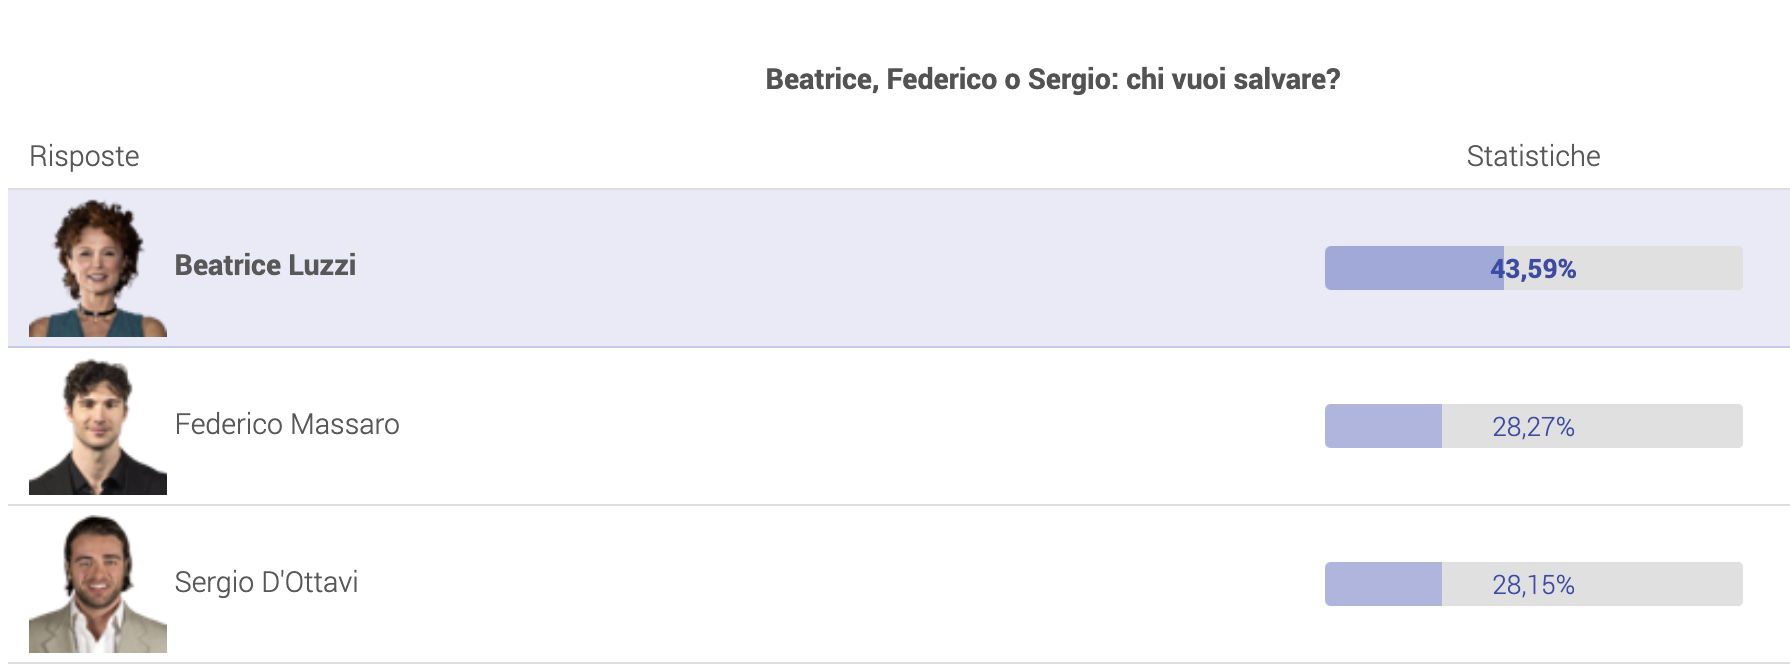
Task: Click Sergio D'Ottavi's portrait photo
Action: (98, 584)
